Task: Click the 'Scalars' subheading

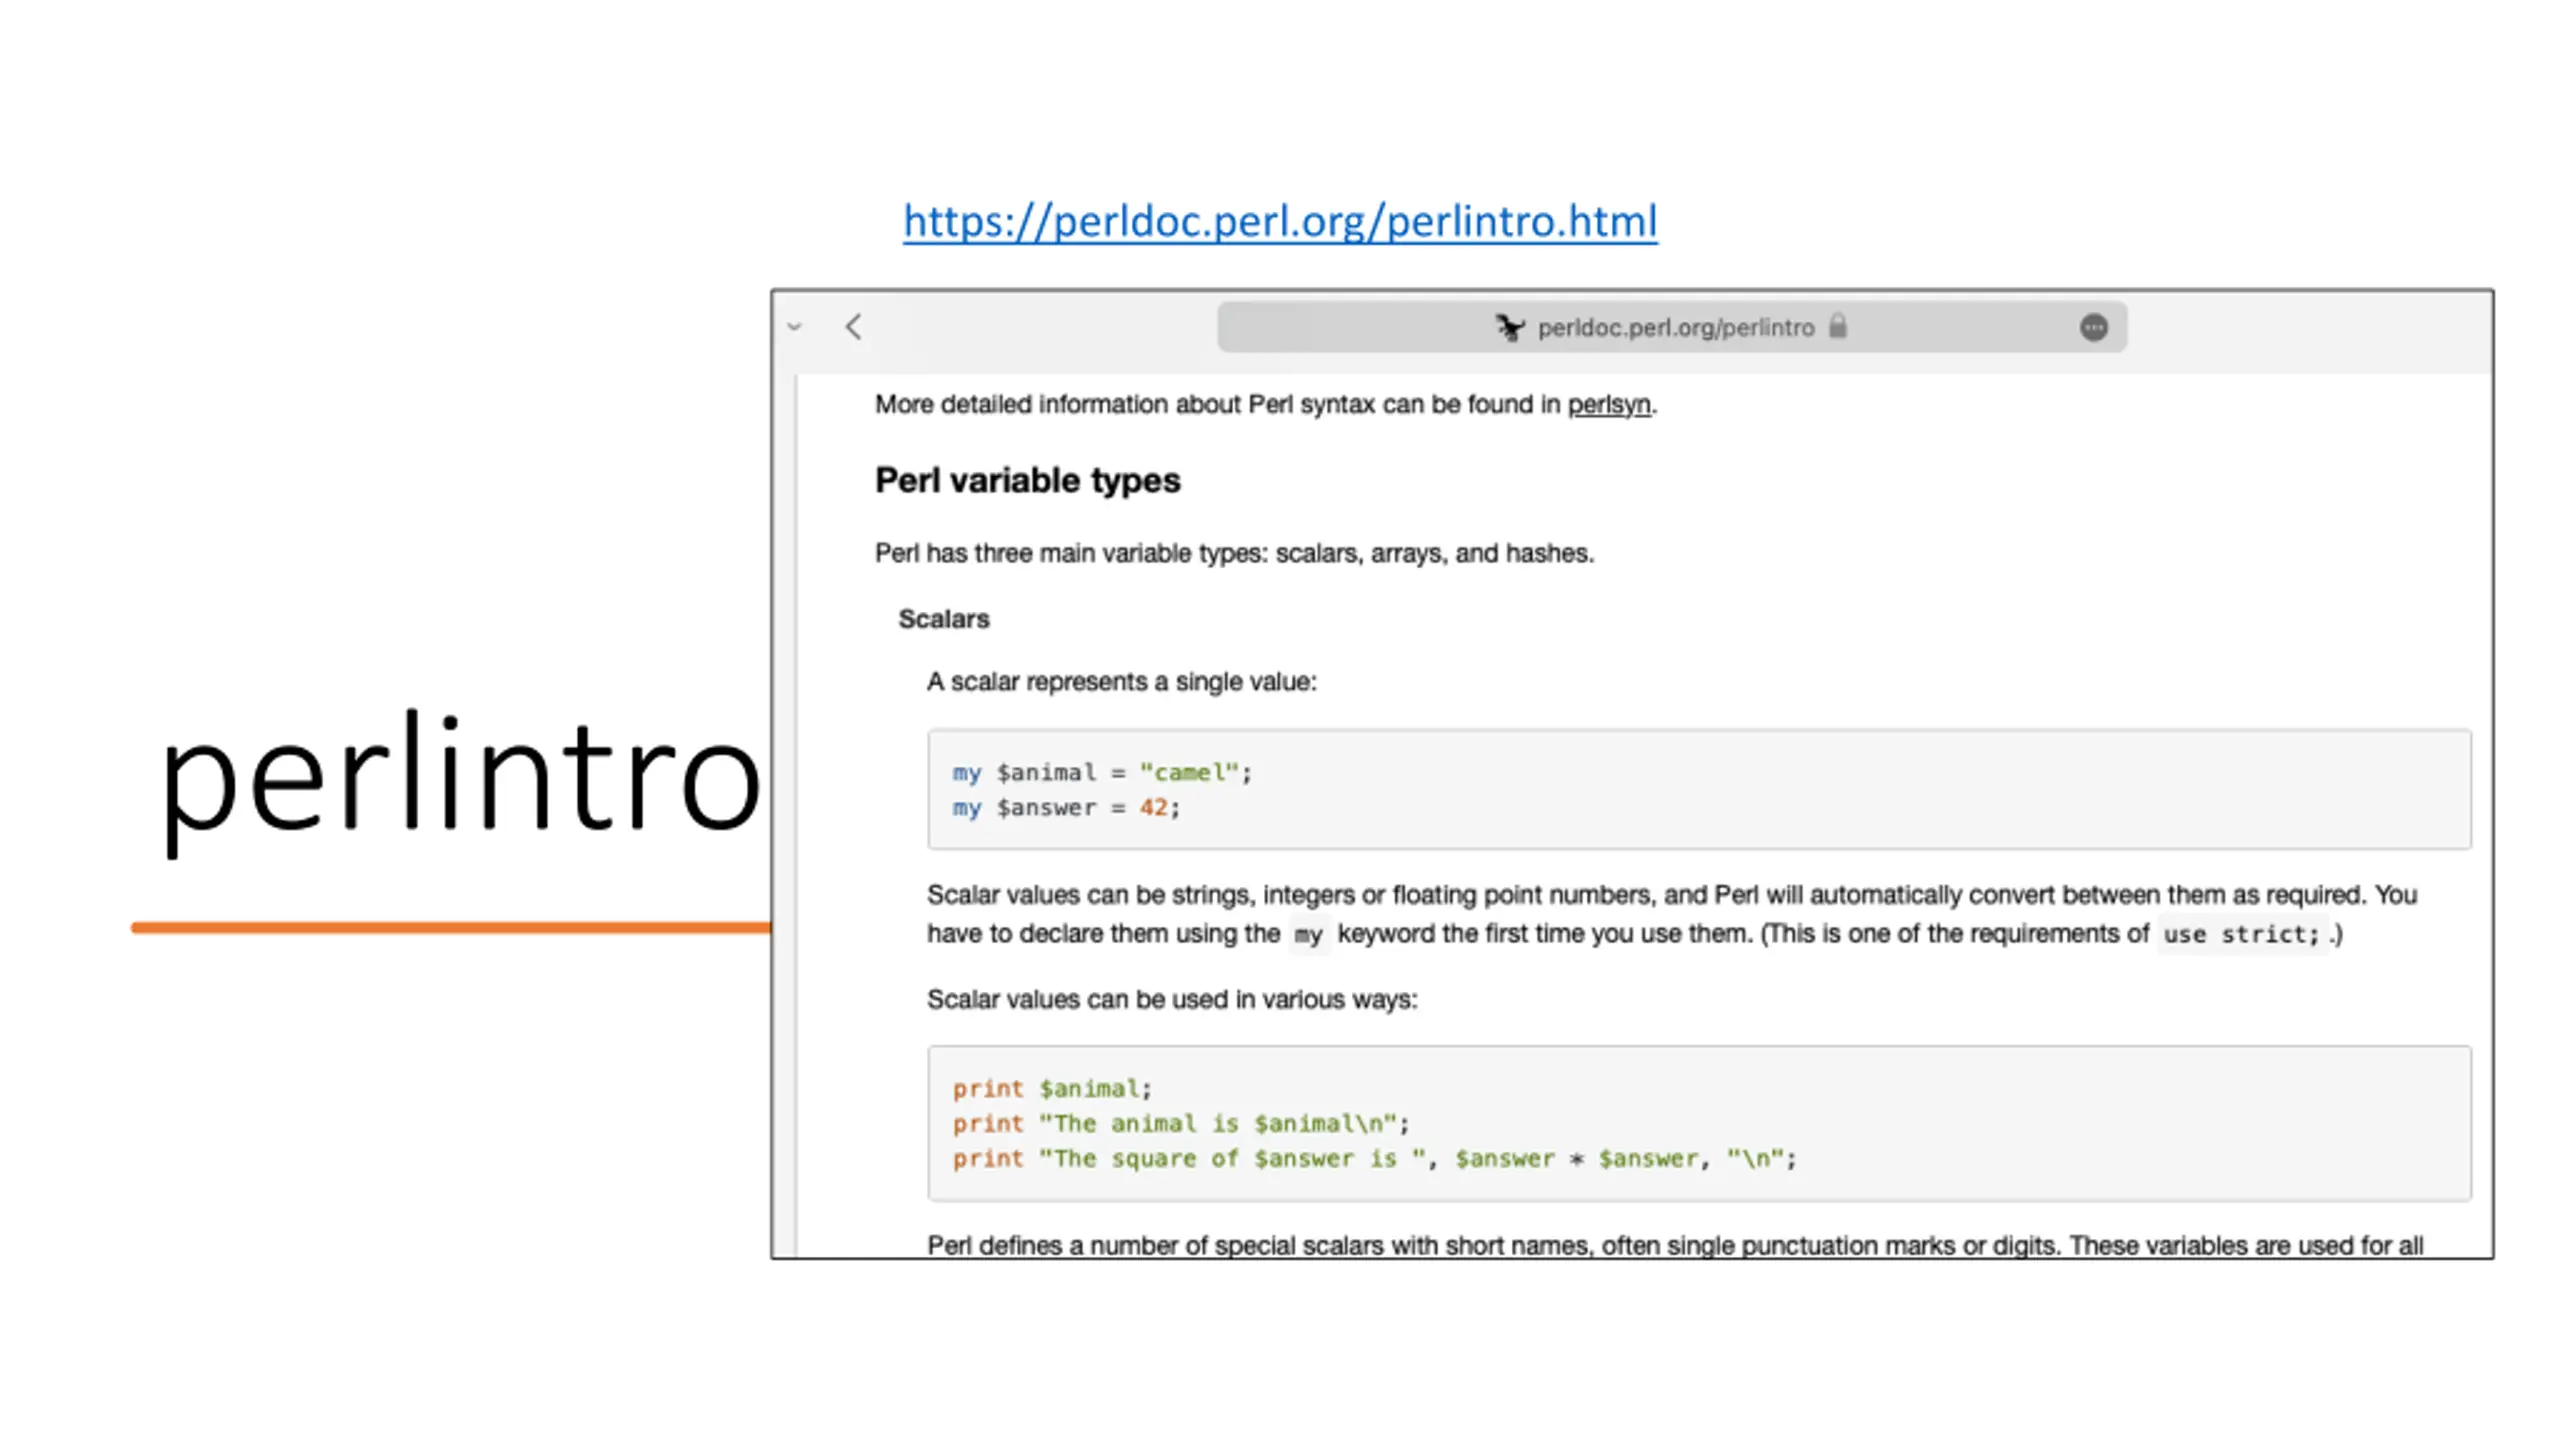Action: [943, 619]
